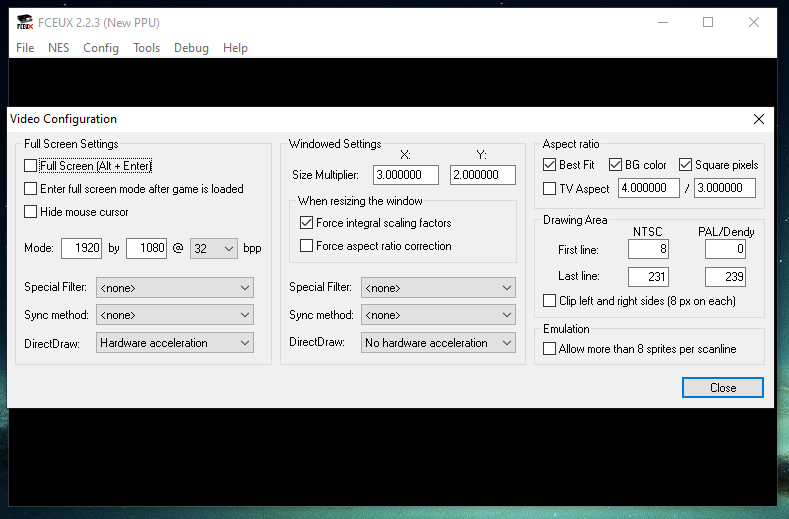Maximize the FCEUX window

[708, 22]
